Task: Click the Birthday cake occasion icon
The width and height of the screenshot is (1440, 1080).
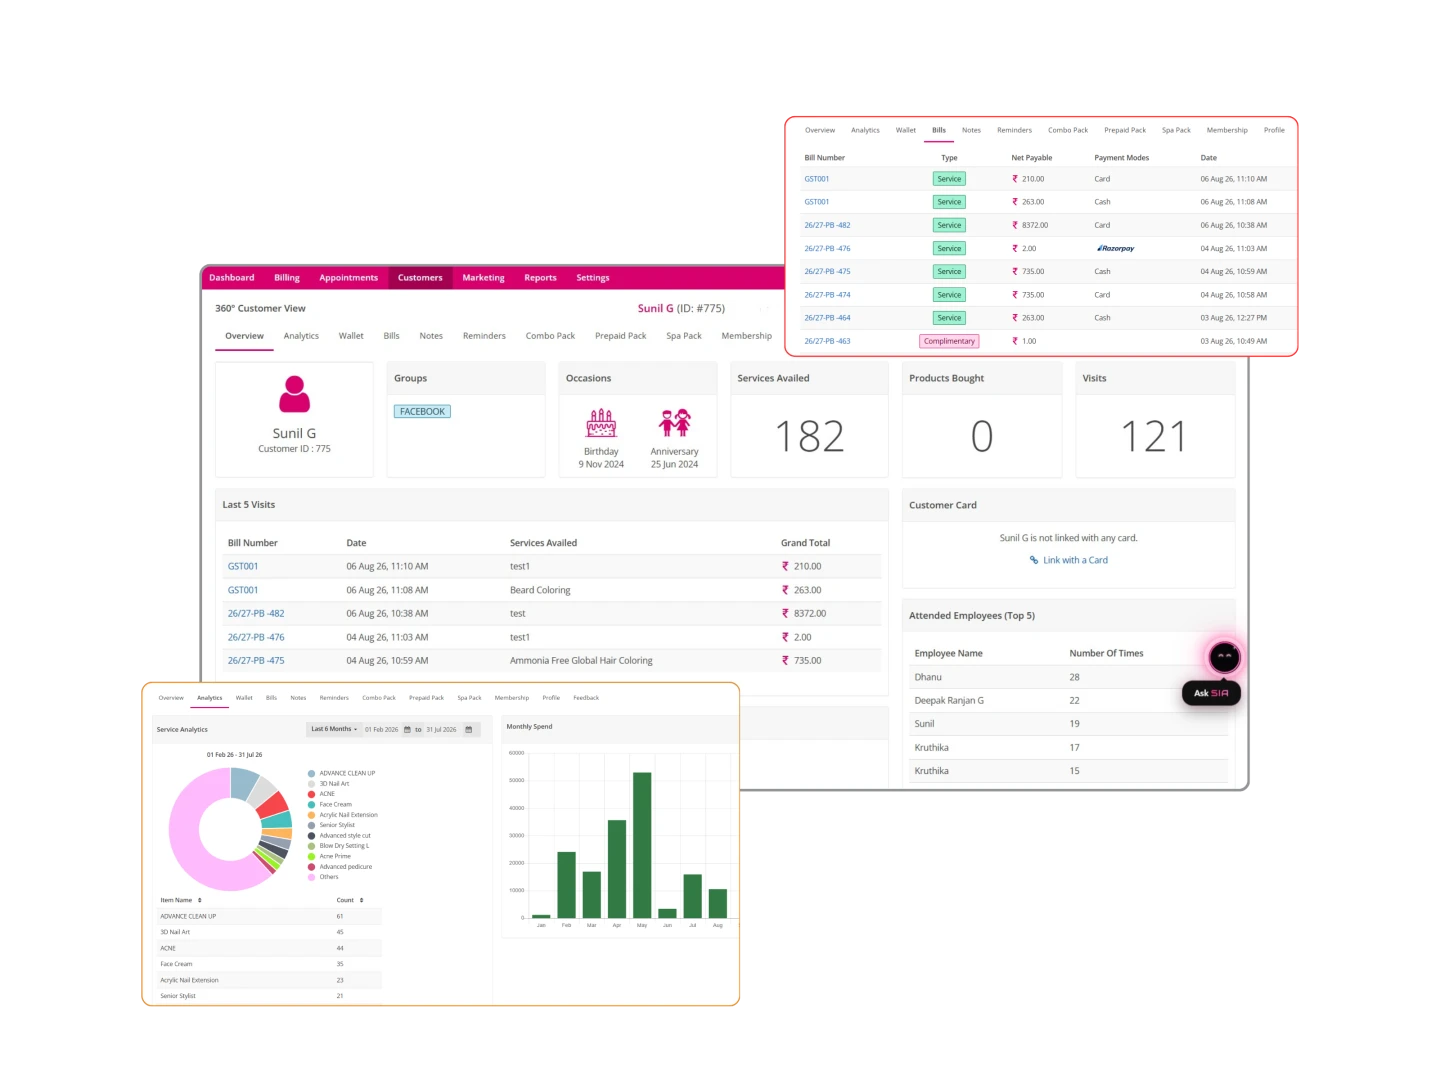Action: tap(601, 424)
